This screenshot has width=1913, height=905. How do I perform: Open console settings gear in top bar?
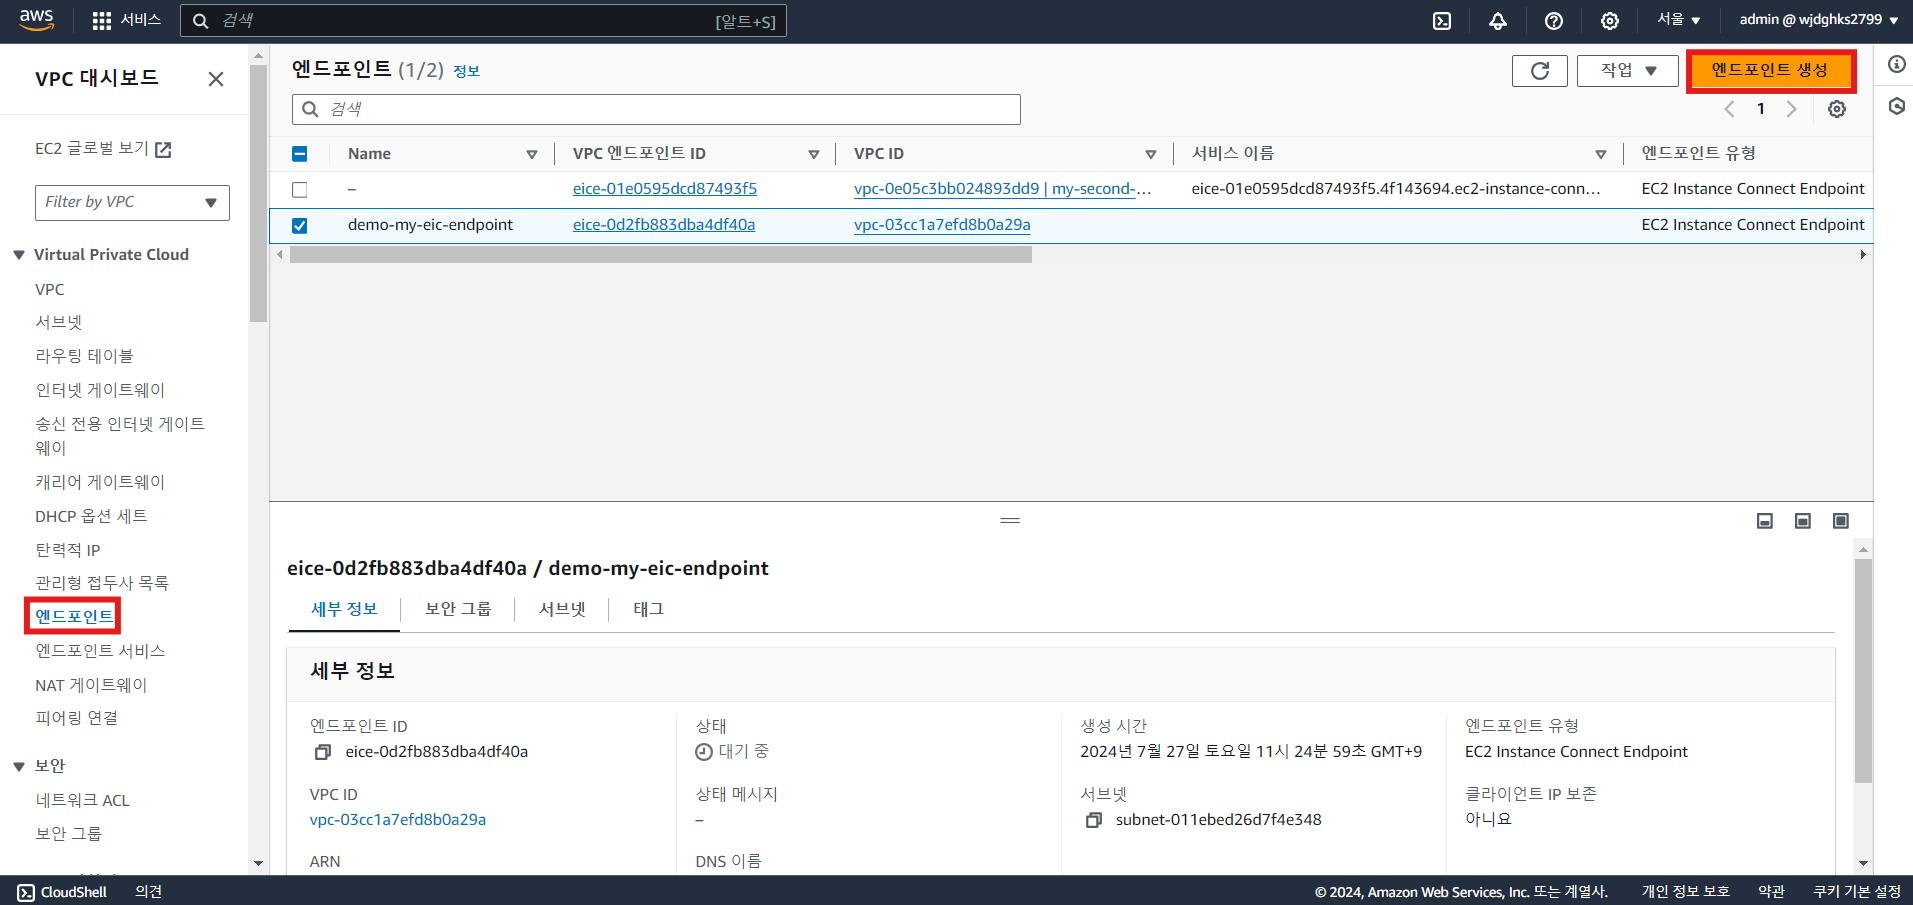[x=1610, y=21]
